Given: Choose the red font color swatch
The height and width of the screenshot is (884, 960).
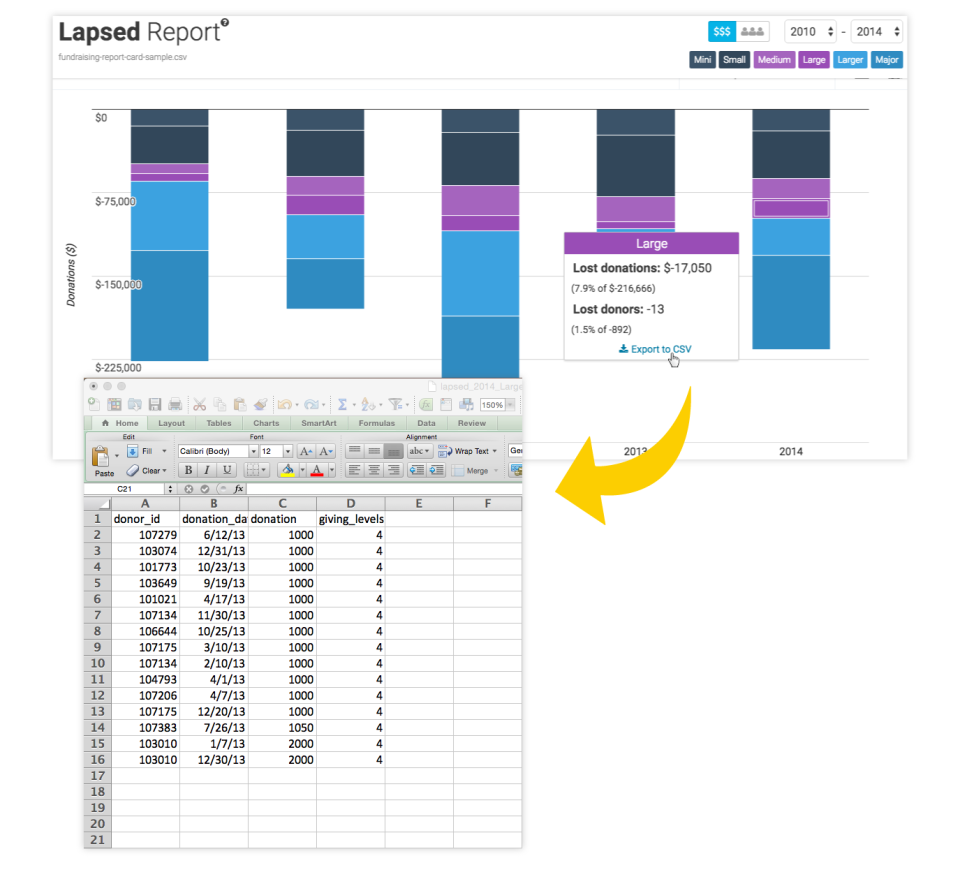Looking at the screenshot, I should click(316, 470).
